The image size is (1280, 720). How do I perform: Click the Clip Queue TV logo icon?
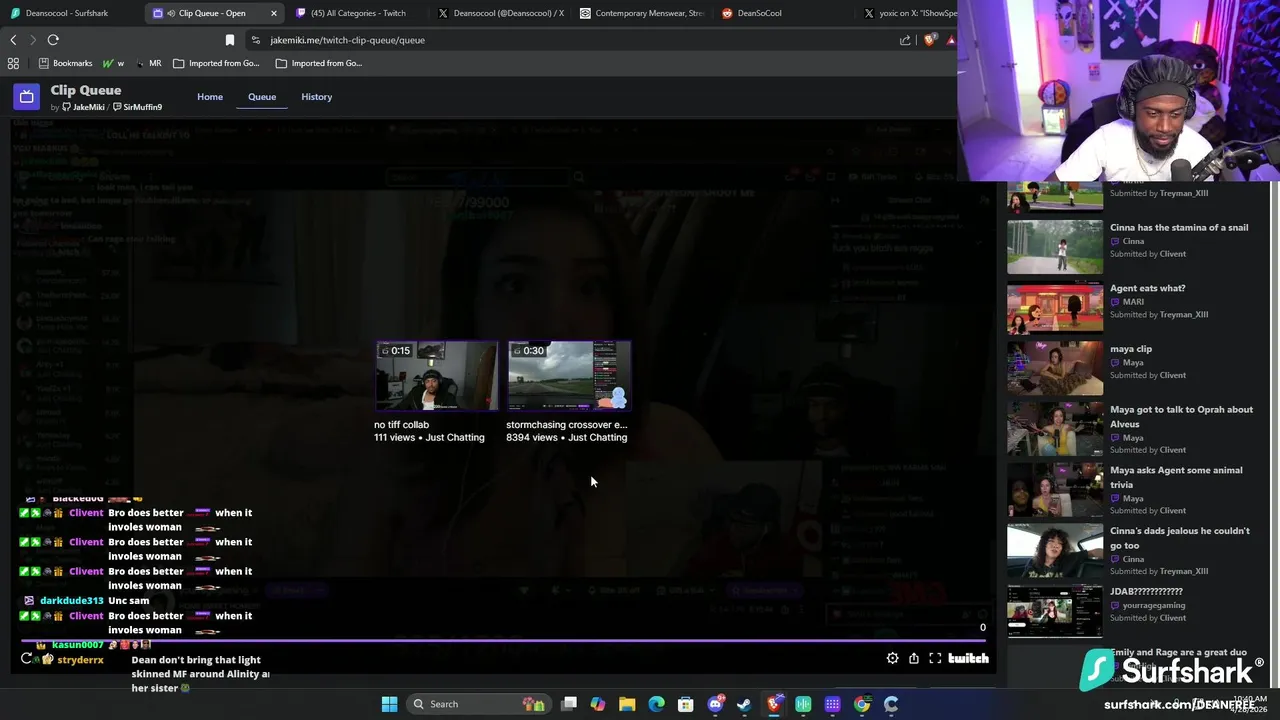(x=27, y=97)
